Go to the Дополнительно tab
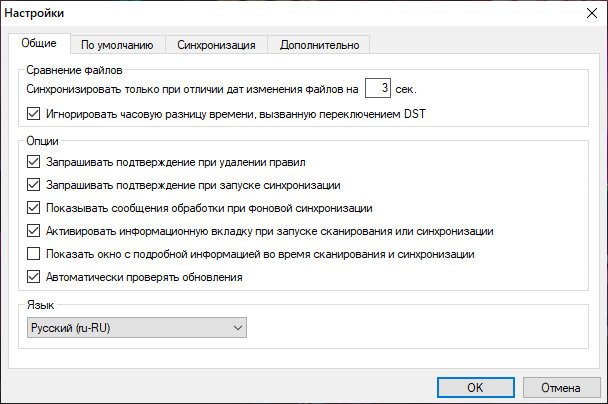Viewport: 608px width, 404px height. (x=320, y=44)
